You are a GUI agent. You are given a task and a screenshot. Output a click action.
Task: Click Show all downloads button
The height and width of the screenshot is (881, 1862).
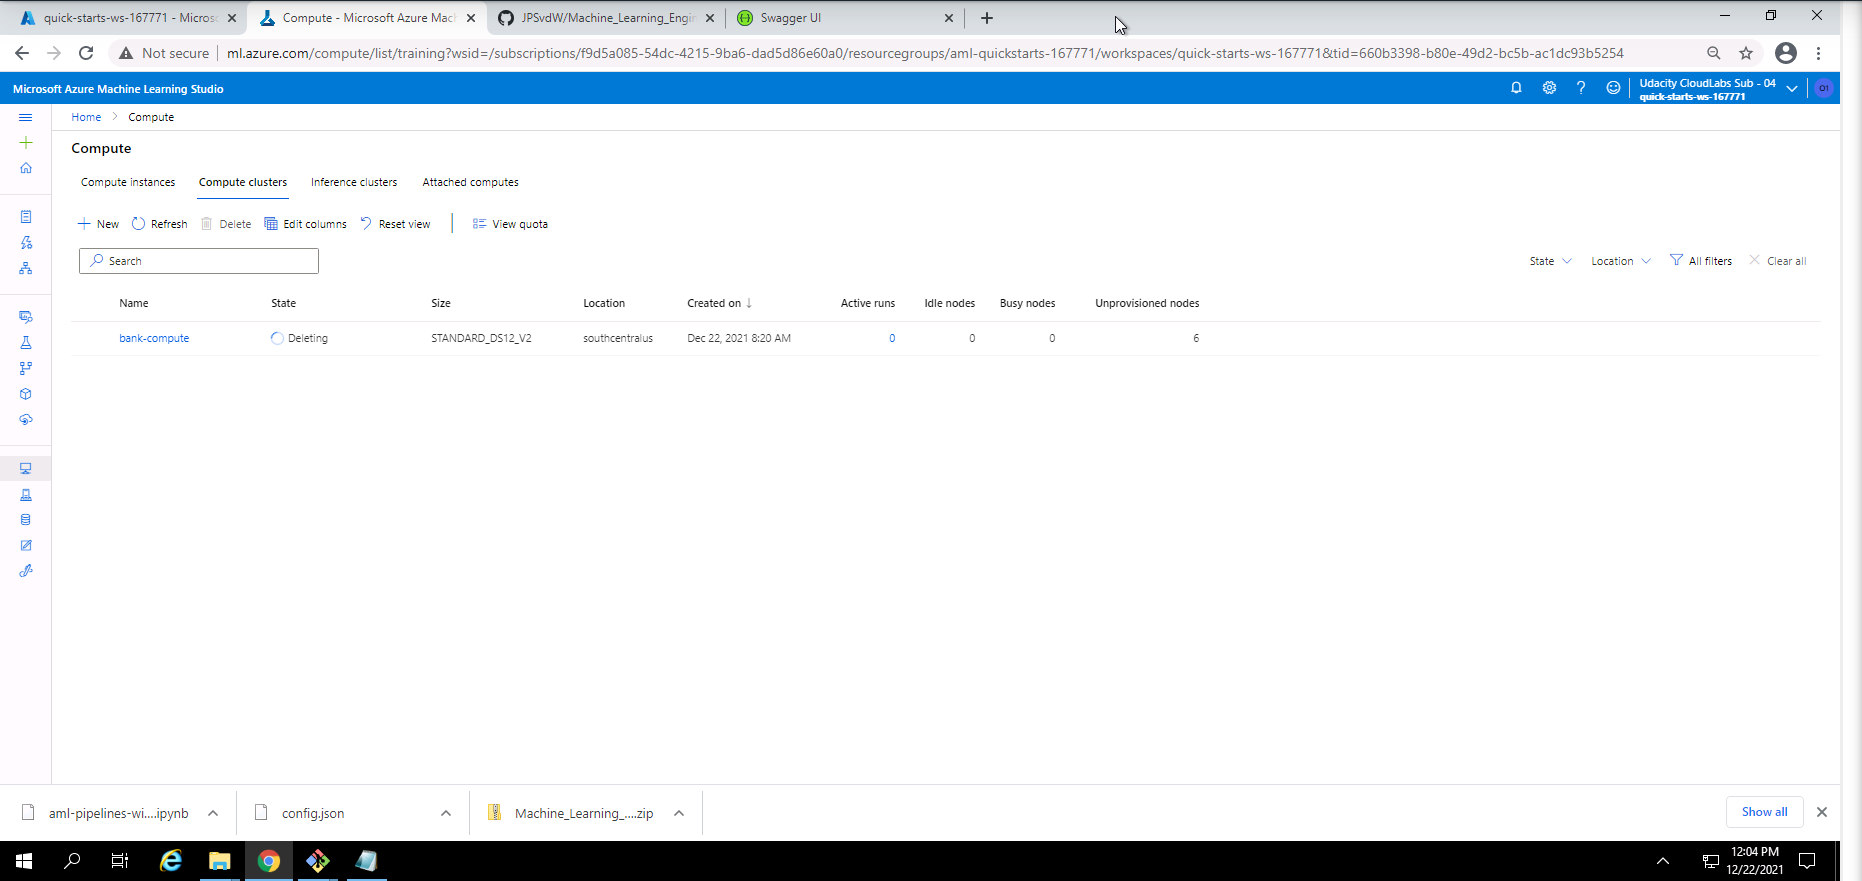pyautogui.click(x=1764, y=812)
